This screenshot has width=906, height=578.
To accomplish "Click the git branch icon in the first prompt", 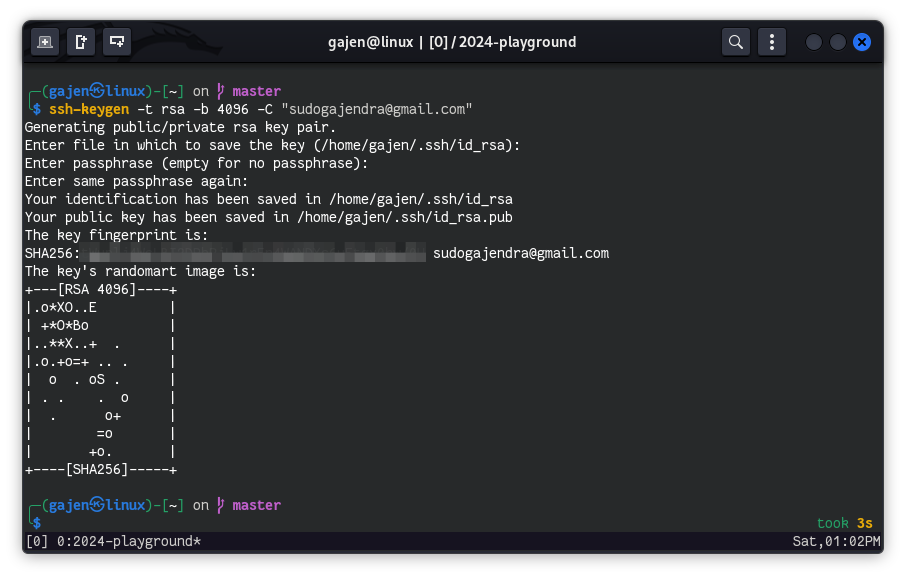I will tap(221, 91).
